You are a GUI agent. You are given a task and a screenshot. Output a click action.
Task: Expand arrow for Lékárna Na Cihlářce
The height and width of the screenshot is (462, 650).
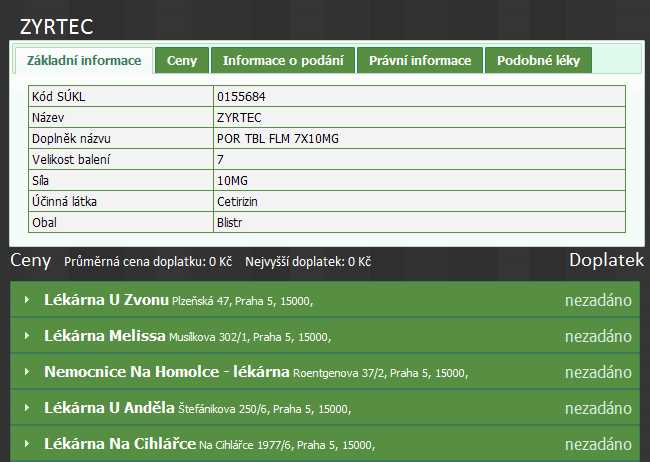(27, 444)
